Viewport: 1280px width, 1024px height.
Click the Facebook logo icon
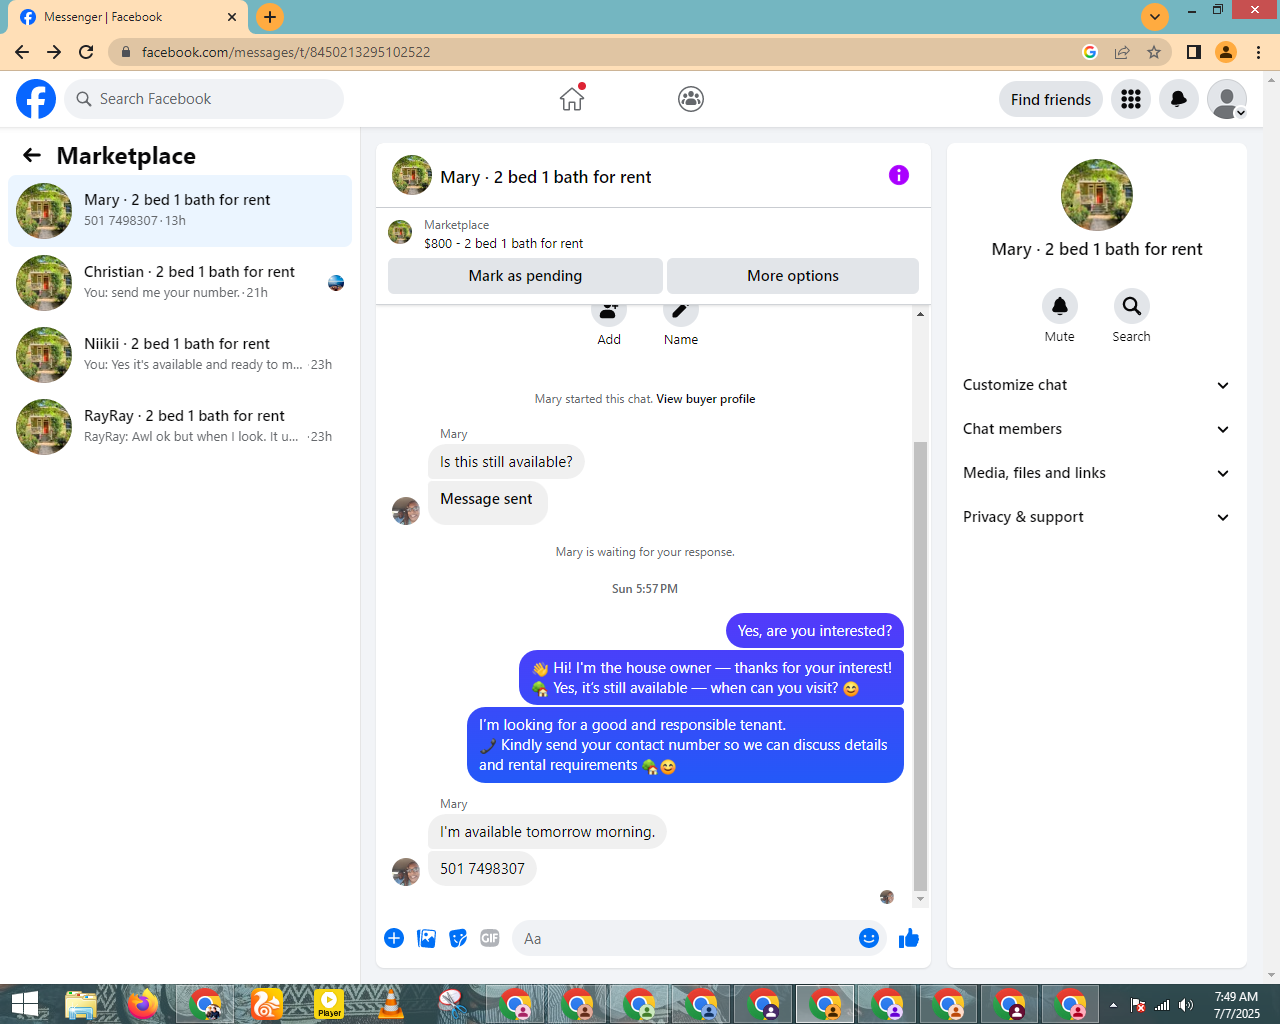coord(36,99)
